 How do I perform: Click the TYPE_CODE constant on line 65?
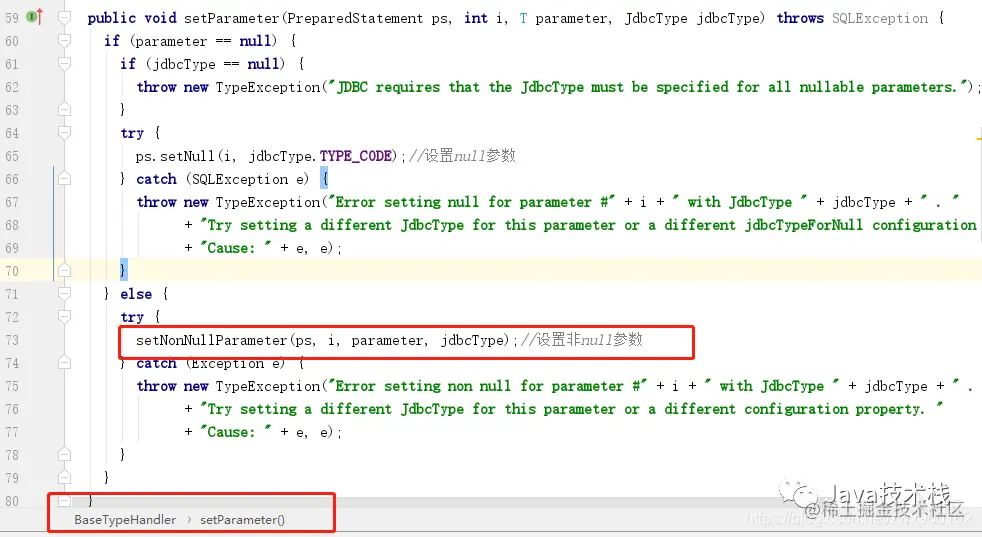(356, 155)
